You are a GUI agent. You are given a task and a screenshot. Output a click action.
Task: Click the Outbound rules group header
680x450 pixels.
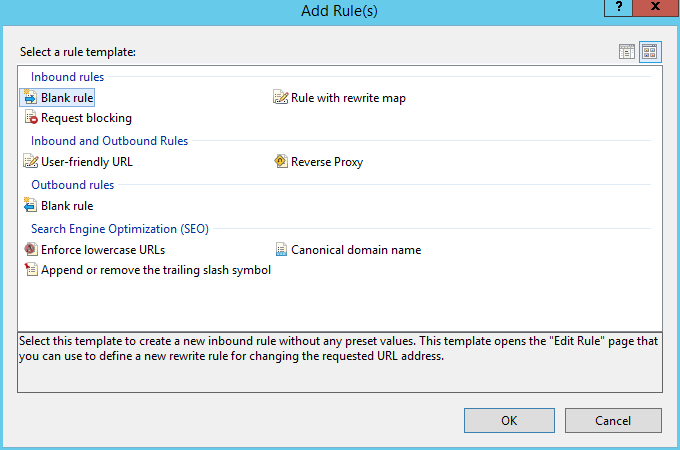72,185
